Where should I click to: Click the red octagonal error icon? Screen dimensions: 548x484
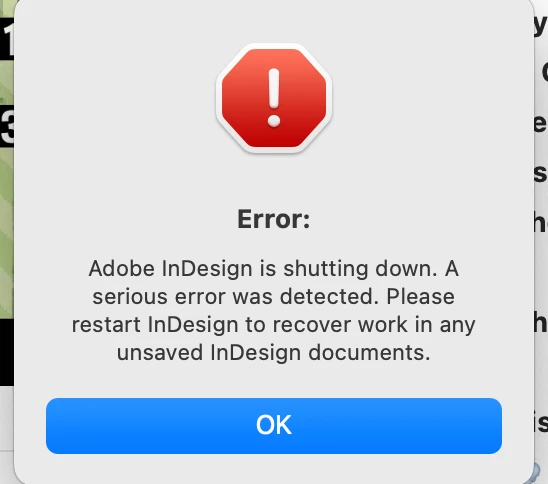pyautogui.click(x=274, y=98)
